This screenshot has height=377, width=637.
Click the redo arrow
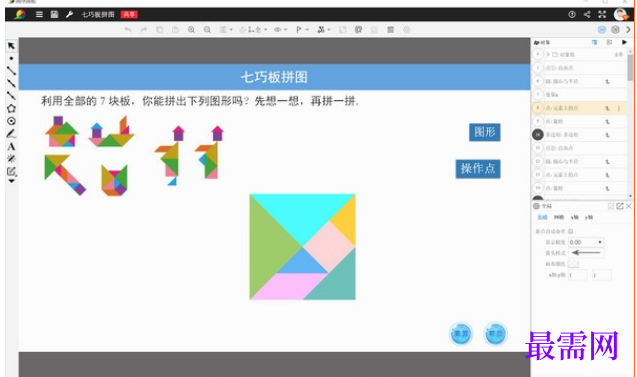point(144,30)
